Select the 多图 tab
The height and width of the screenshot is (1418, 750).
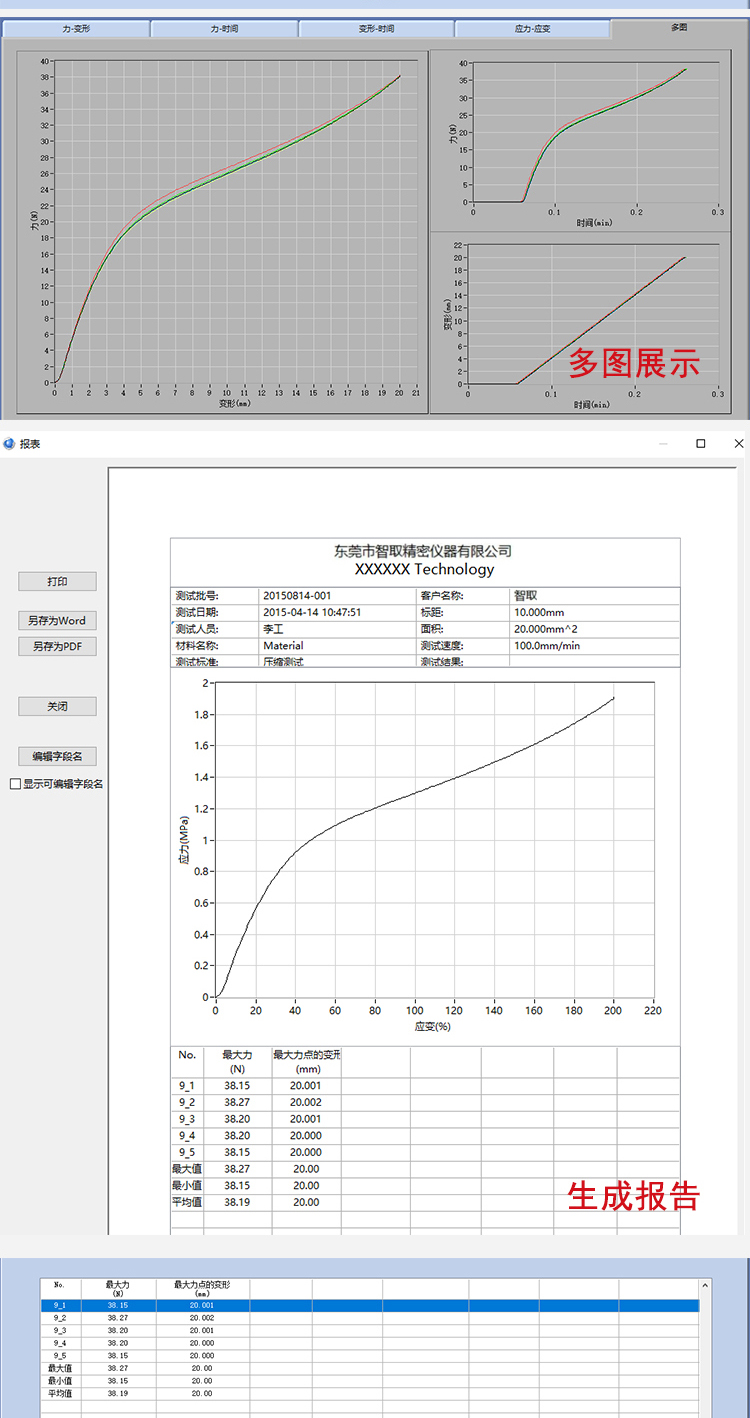[679, 28]
